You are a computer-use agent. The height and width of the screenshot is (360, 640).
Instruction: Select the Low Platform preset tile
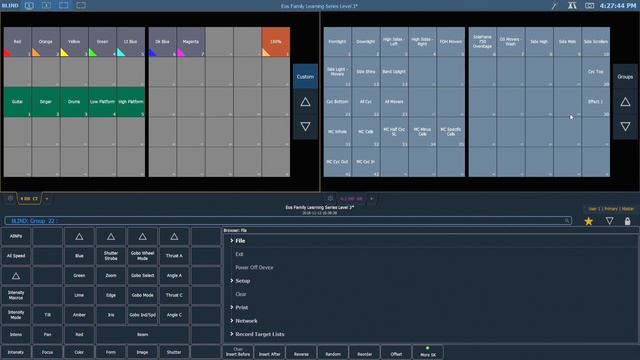point(102,102)
